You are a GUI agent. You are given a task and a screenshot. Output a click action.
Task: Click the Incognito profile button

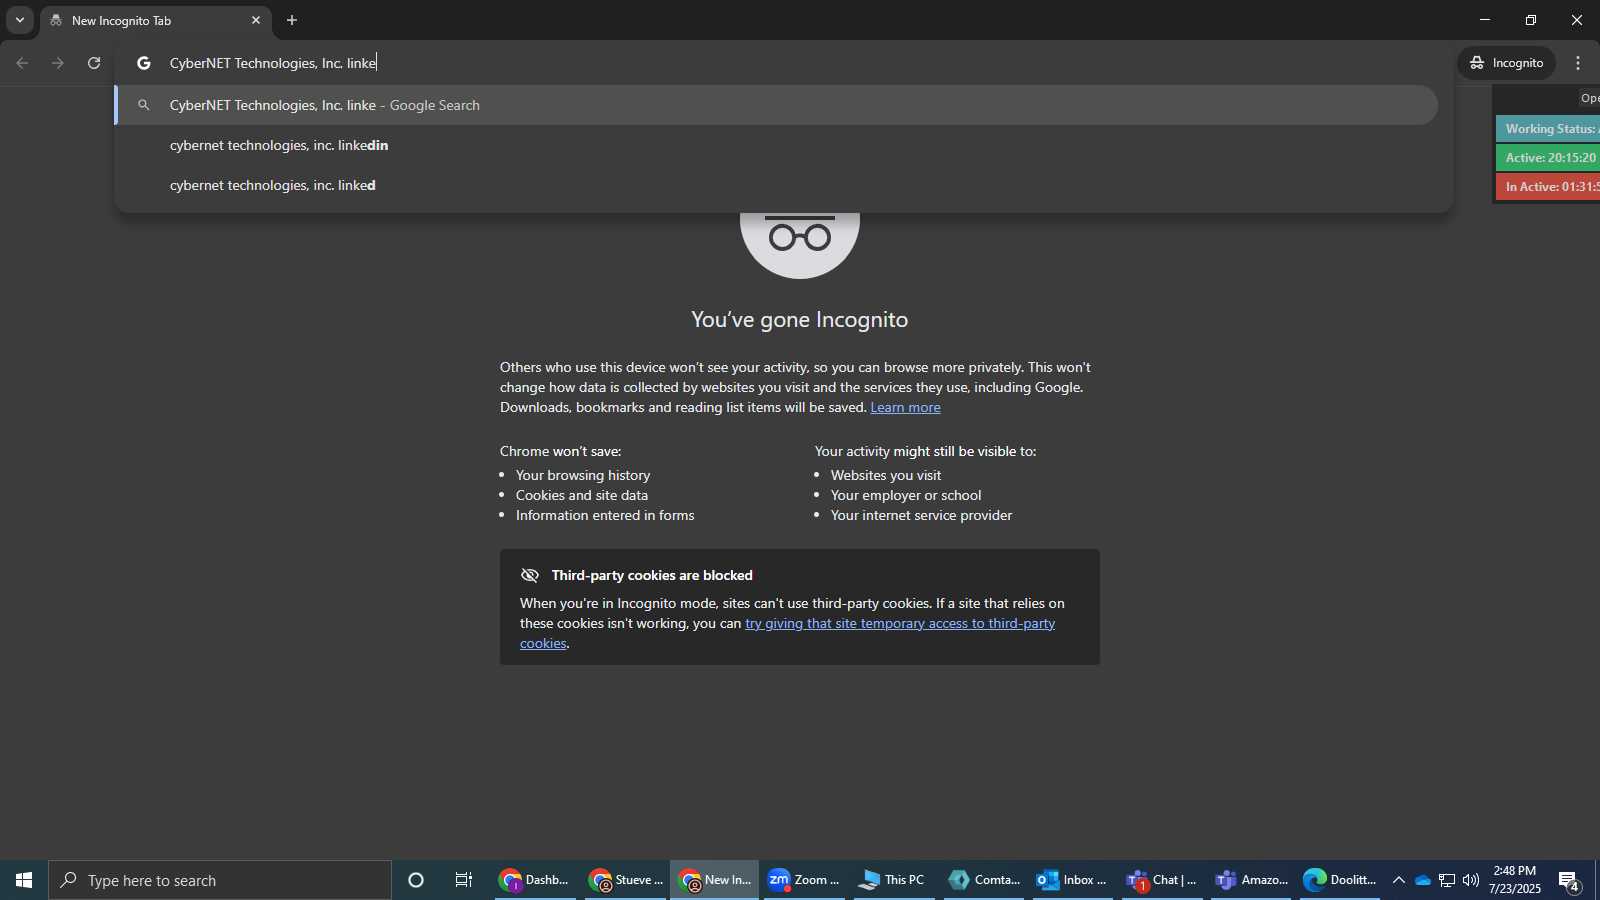pos(1507,63)
